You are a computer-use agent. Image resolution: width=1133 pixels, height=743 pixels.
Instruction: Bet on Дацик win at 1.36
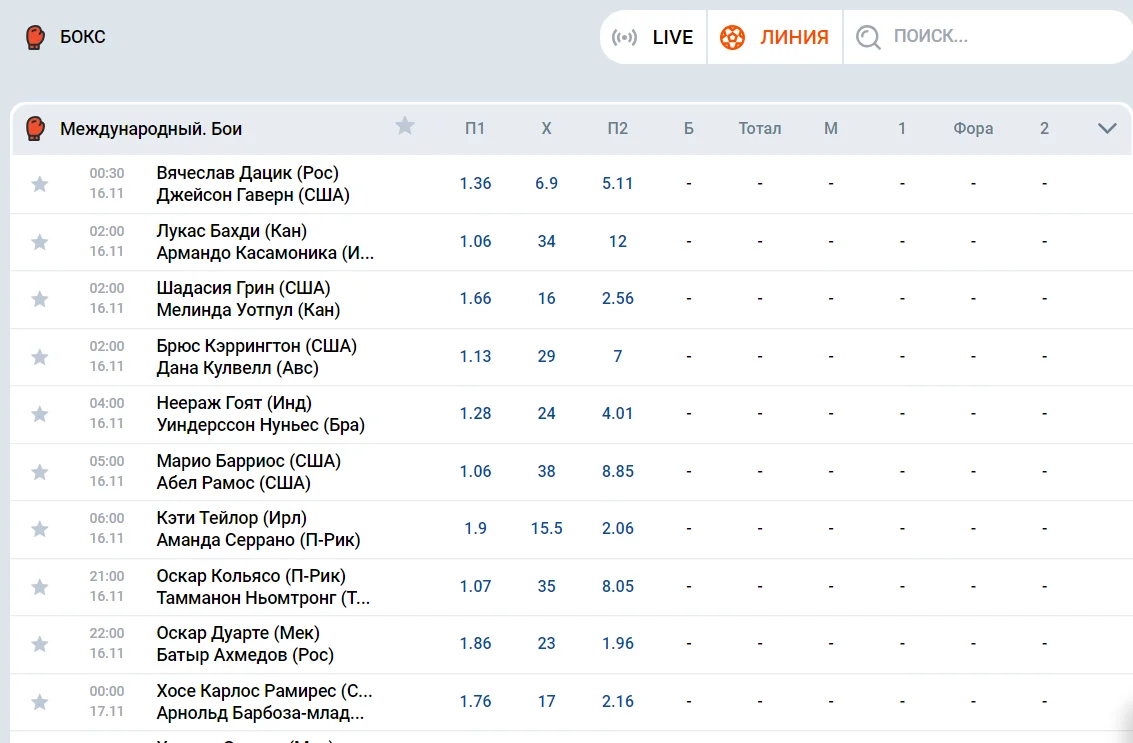click(x=475, y=184)
